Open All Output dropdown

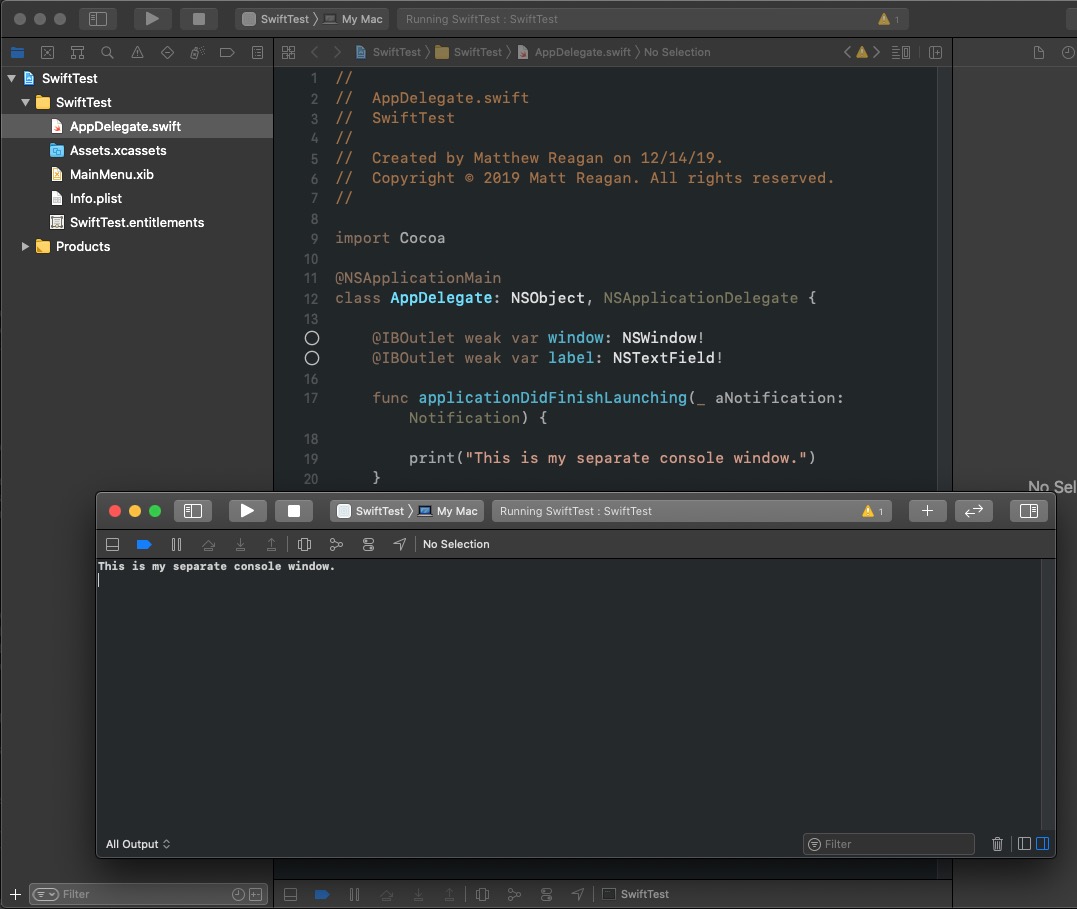[138, 844]
